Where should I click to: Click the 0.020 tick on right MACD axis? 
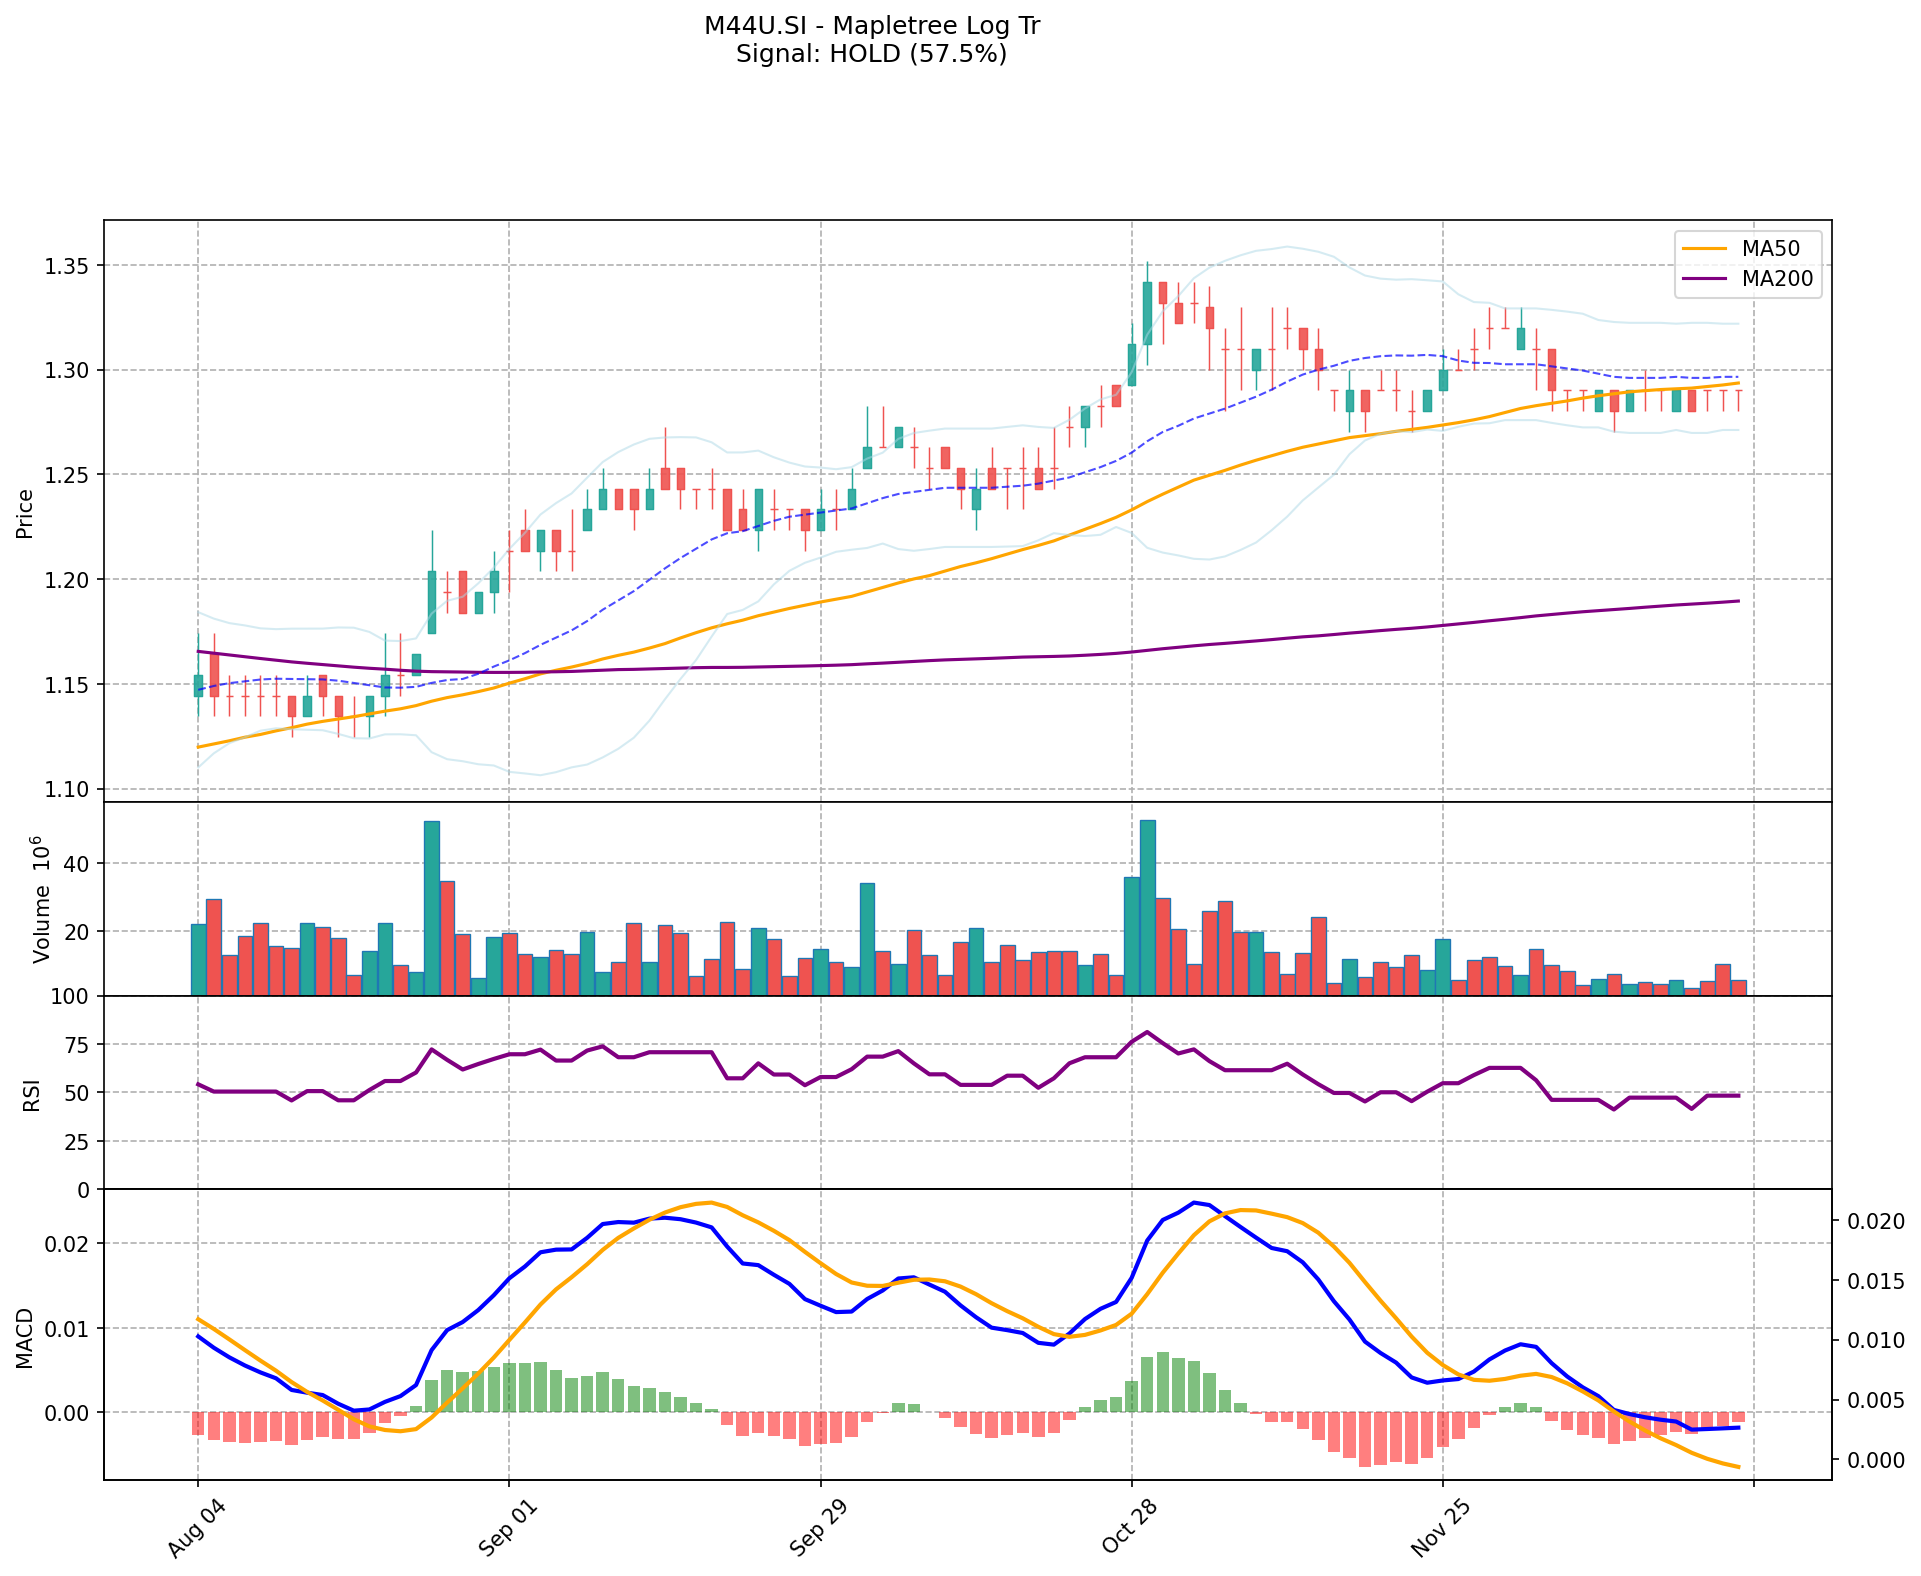click(1876, 1221)
